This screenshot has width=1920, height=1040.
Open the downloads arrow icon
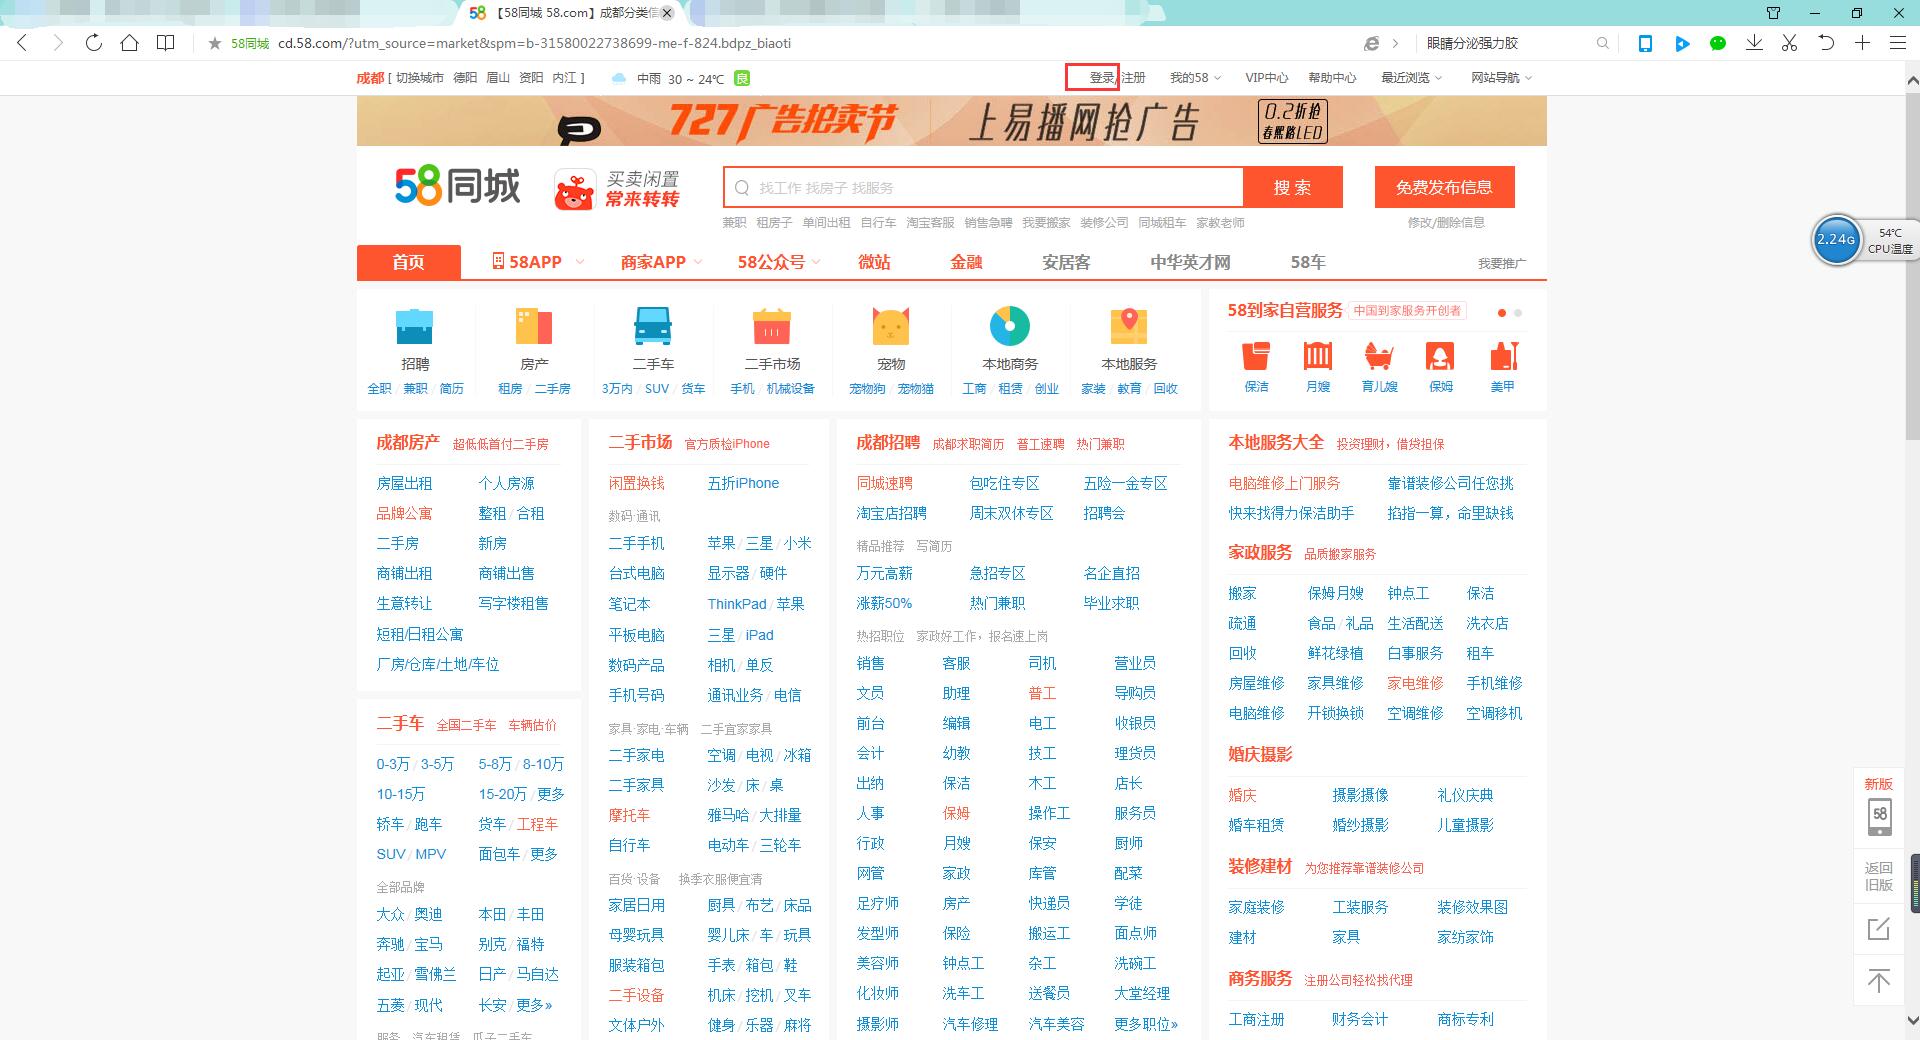coord(1754,43)
